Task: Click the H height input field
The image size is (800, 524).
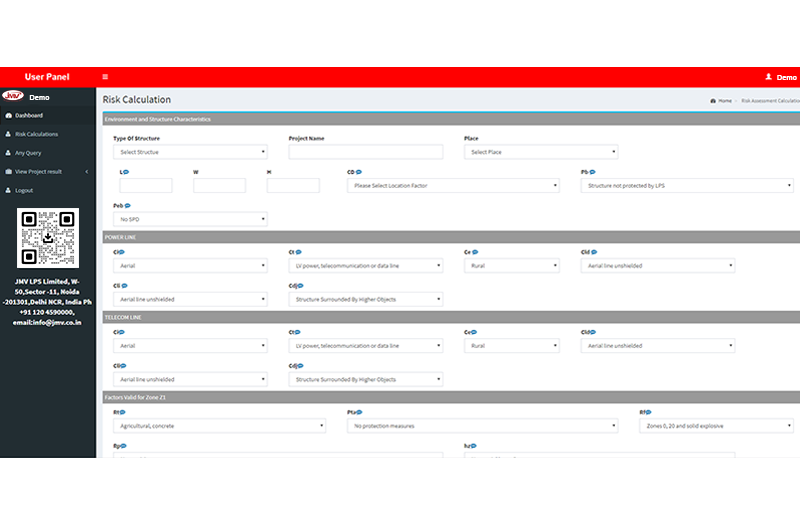Action: 293,186
